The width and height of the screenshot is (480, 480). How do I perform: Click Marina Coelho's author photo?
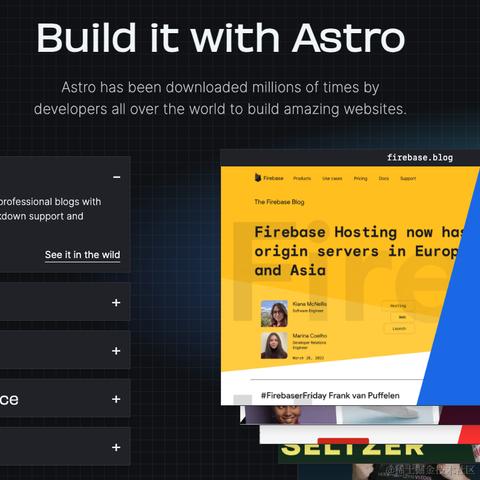274,345
